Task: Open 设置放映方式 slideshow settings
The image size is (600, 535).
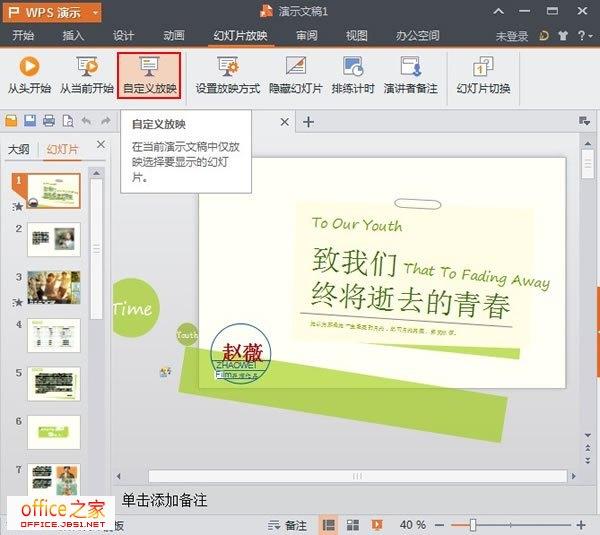Action: 227,75
